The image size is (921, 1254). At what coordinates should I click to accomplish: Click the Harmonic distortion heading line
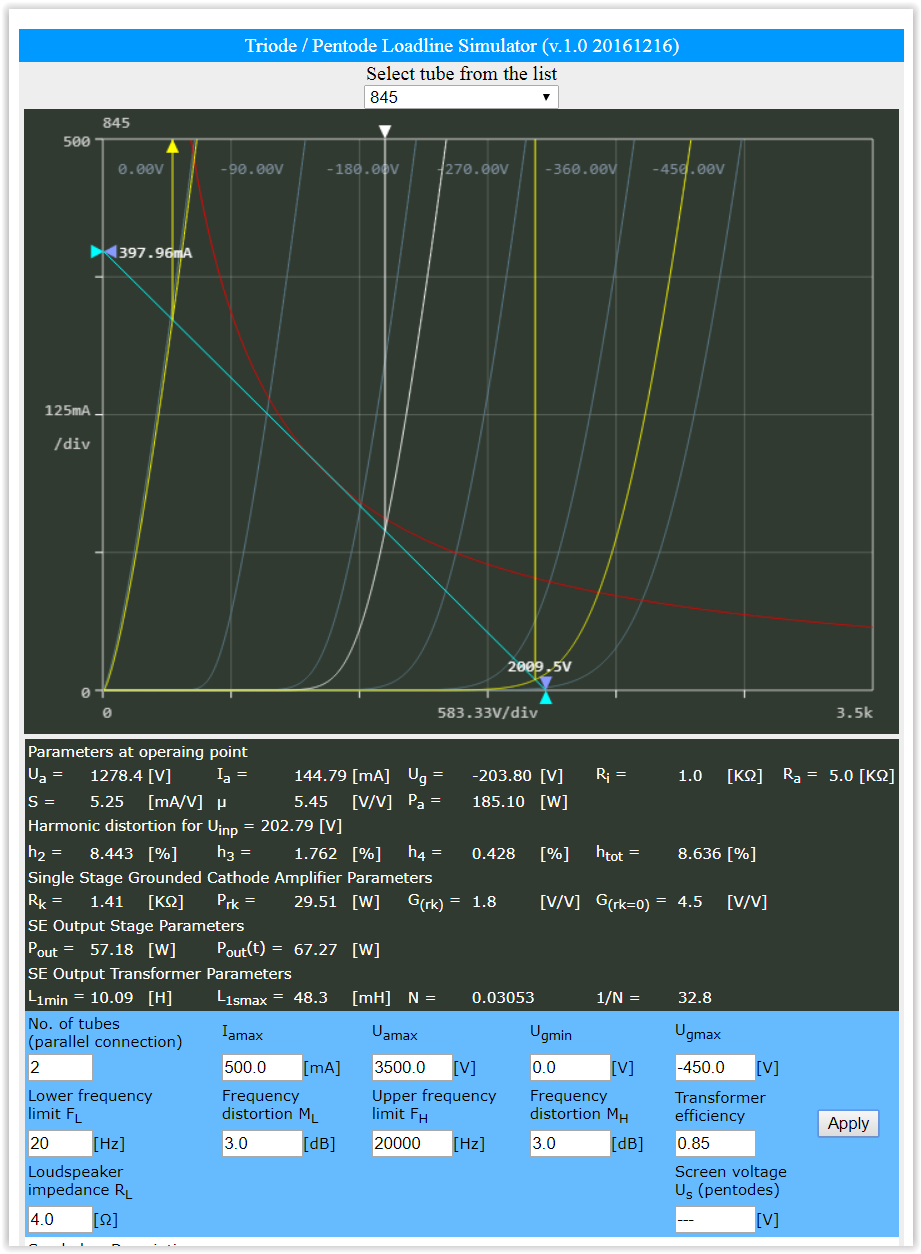click(185, 827)
